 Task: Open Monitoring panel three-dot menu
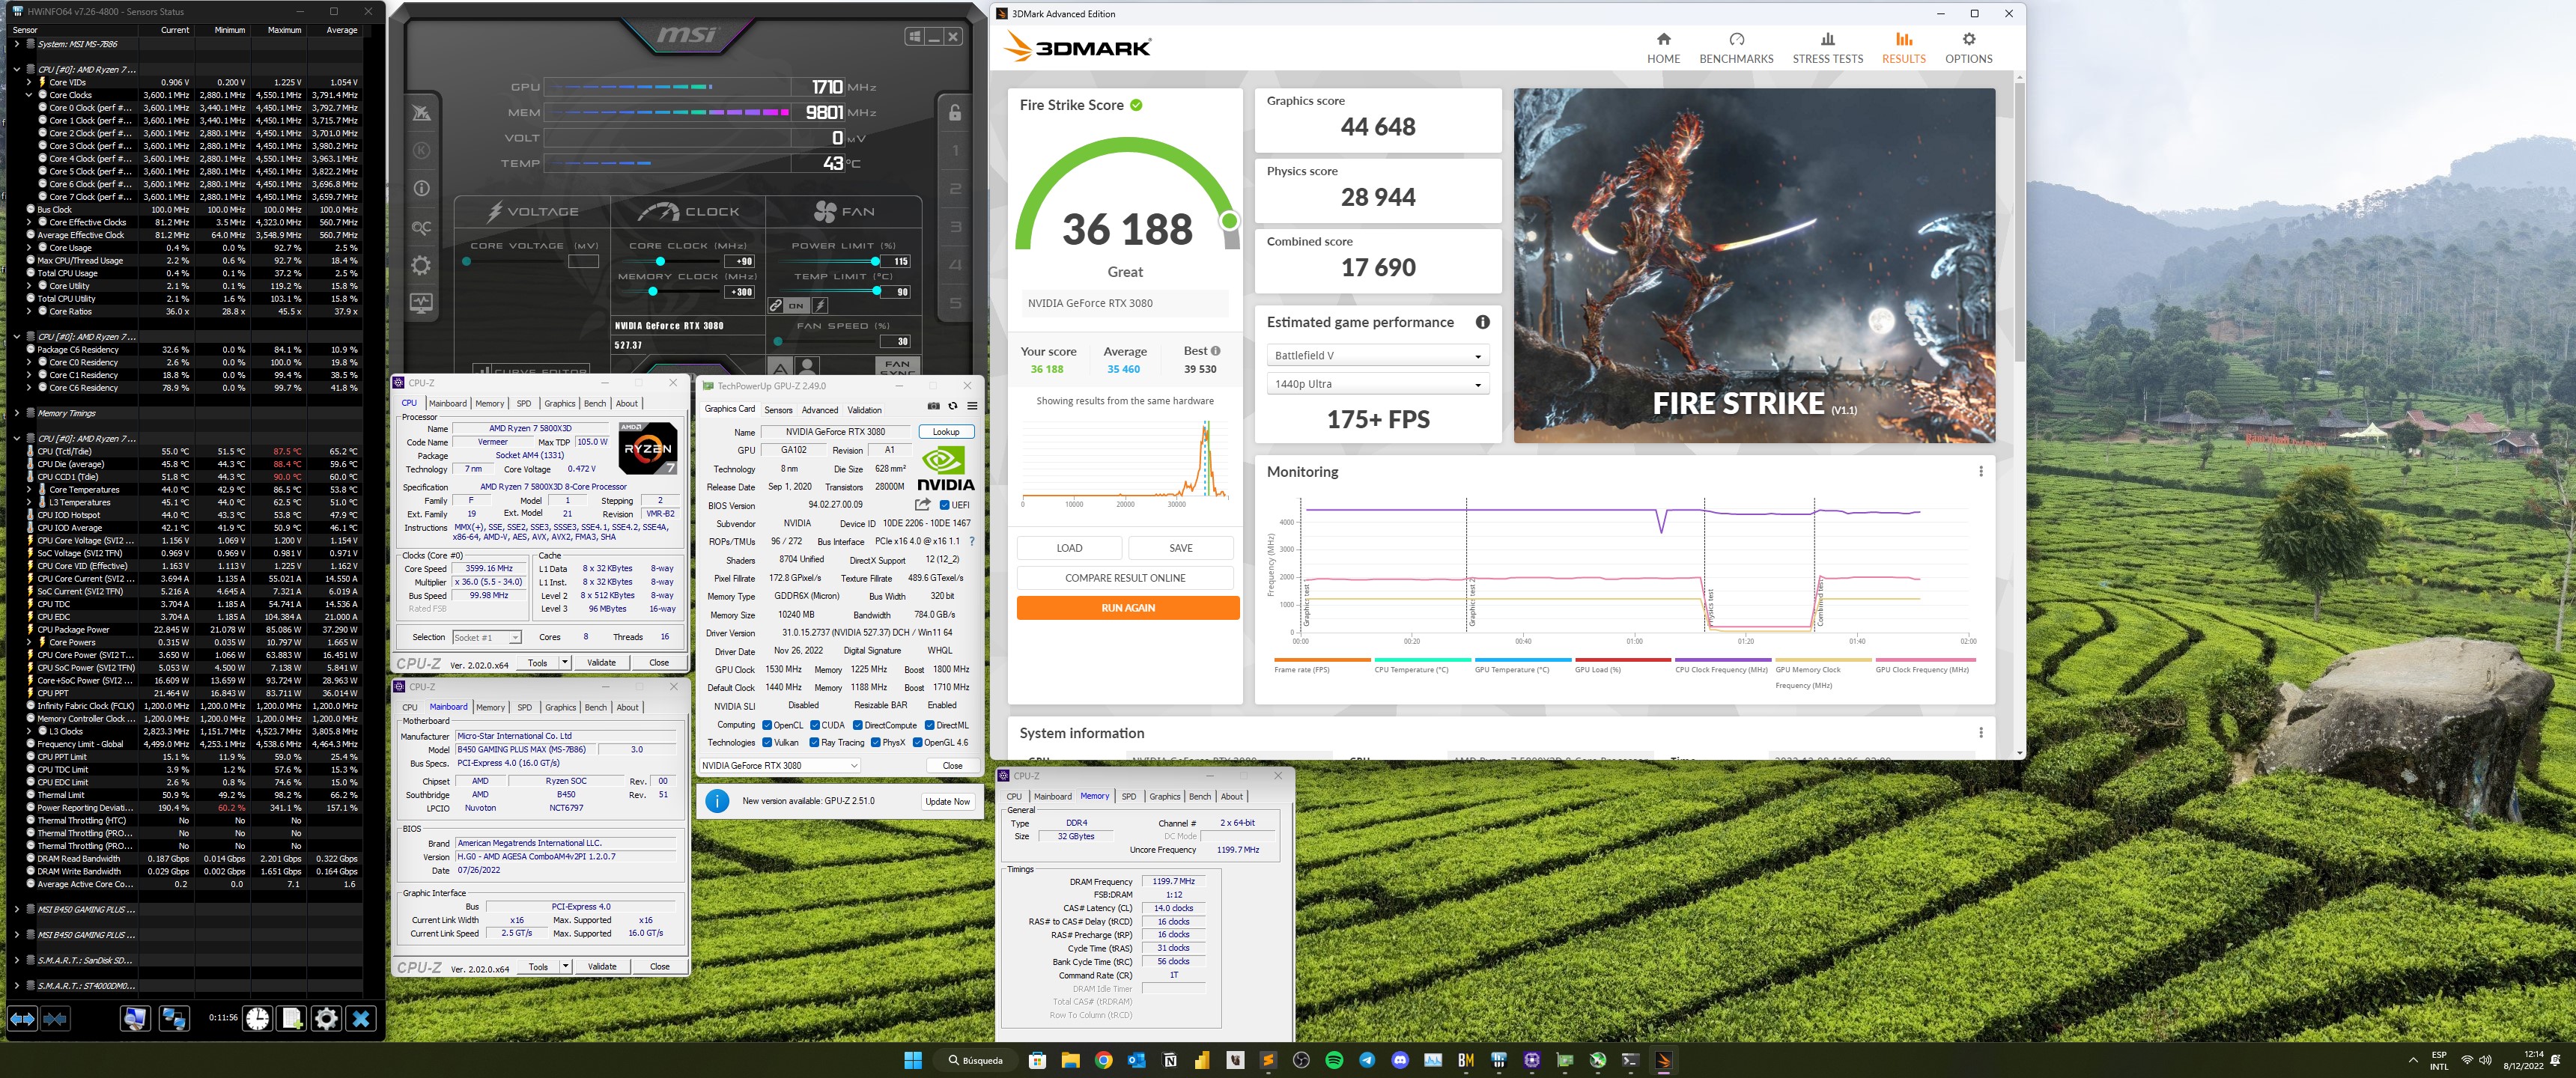coord(1980,471)
